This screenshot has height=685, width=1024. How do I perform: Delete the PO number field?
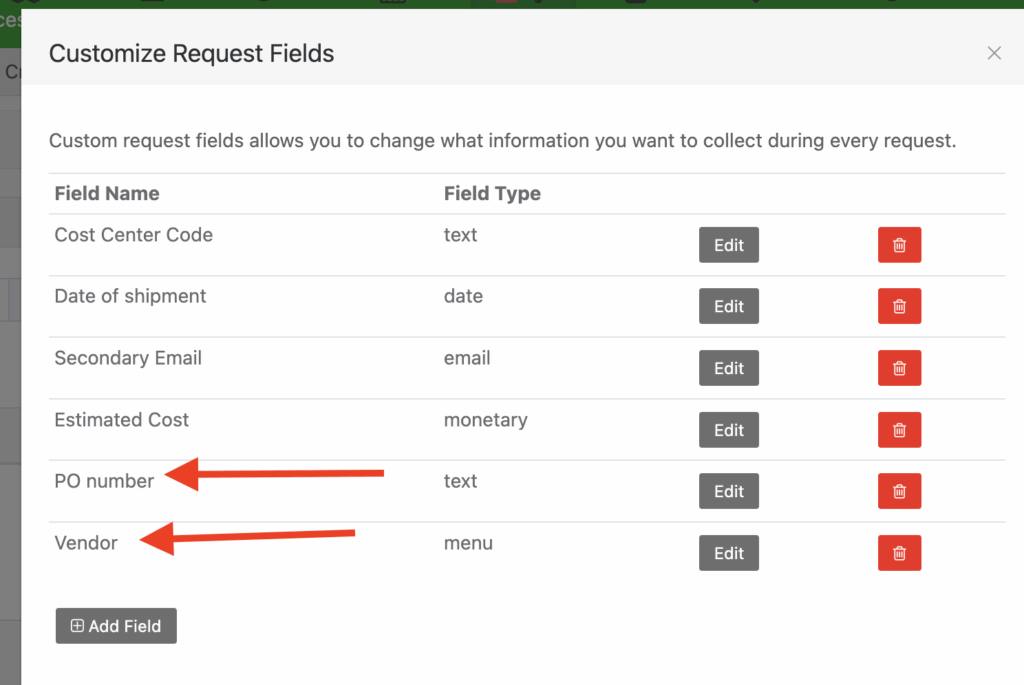pyautogui.click(x=899, y=491)
